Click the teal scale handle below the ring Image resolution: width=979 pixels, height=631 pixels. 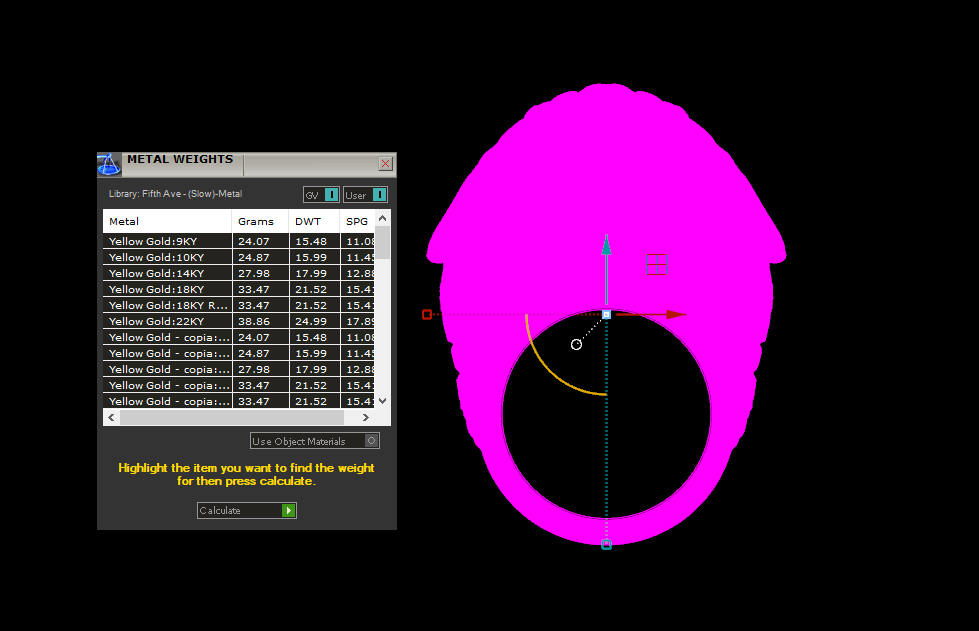[606, 544]
